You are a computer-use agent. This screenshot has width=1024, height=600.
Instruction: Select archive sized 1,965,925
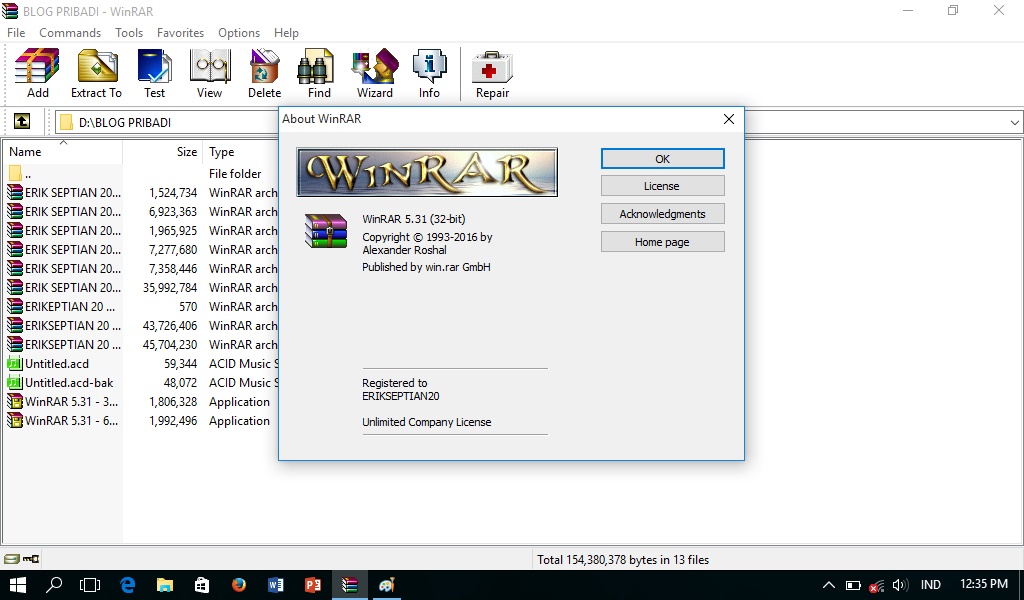(x=141, y=230)
